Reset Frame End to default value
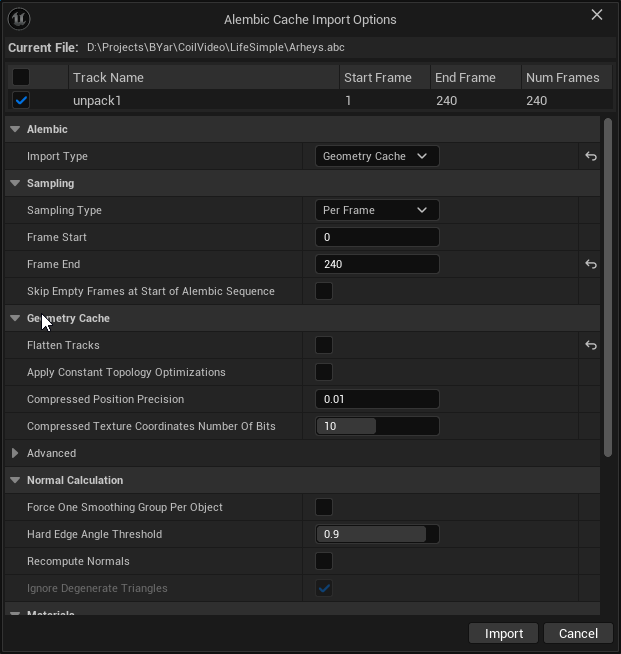Viewport: 621px width, 654px height. tap(591, 264)
